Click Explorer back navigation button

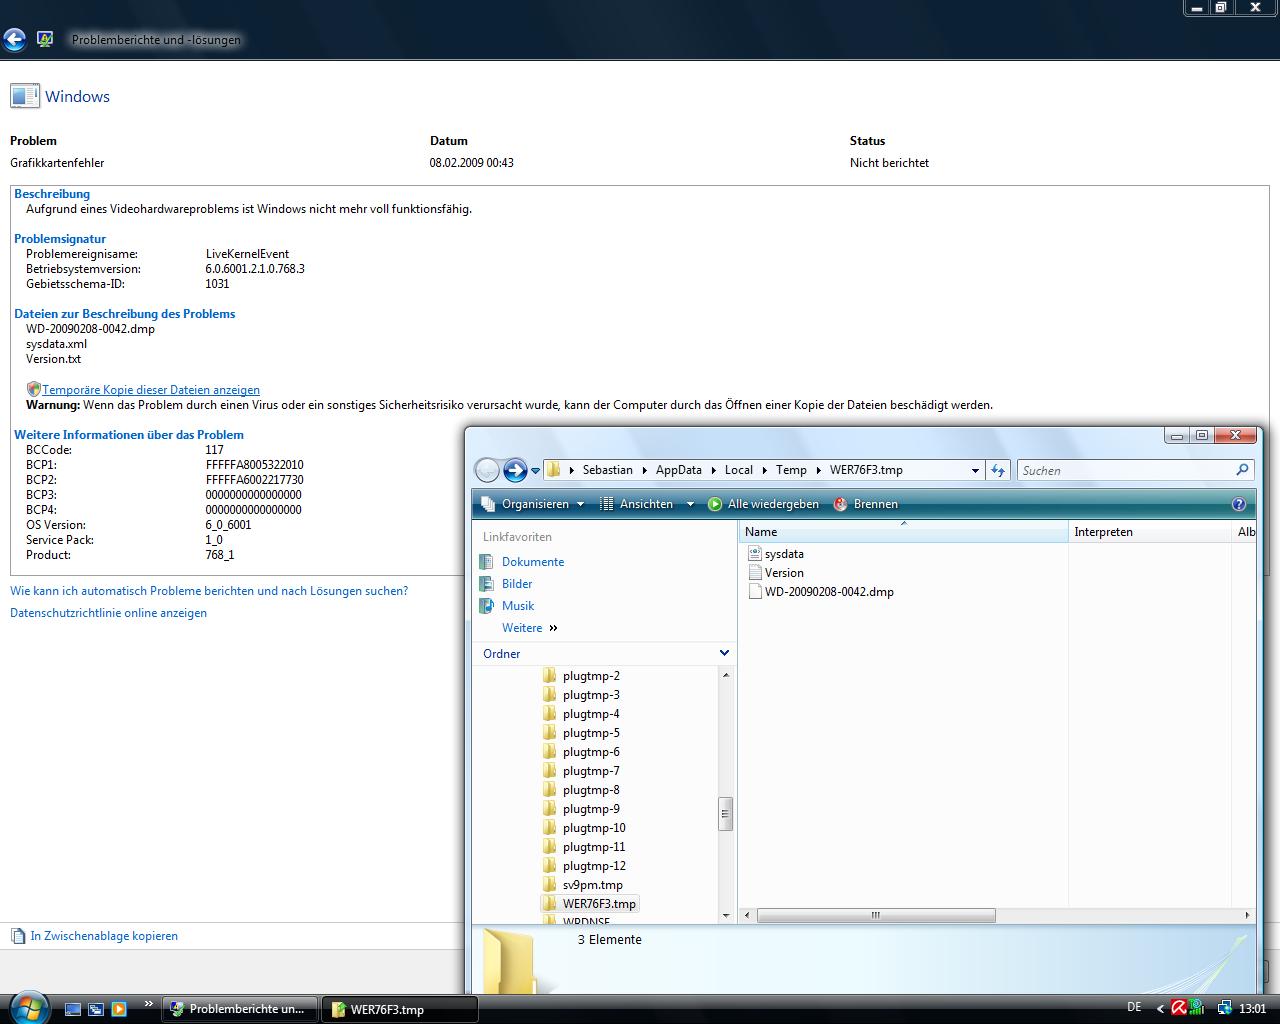(487, 470)
